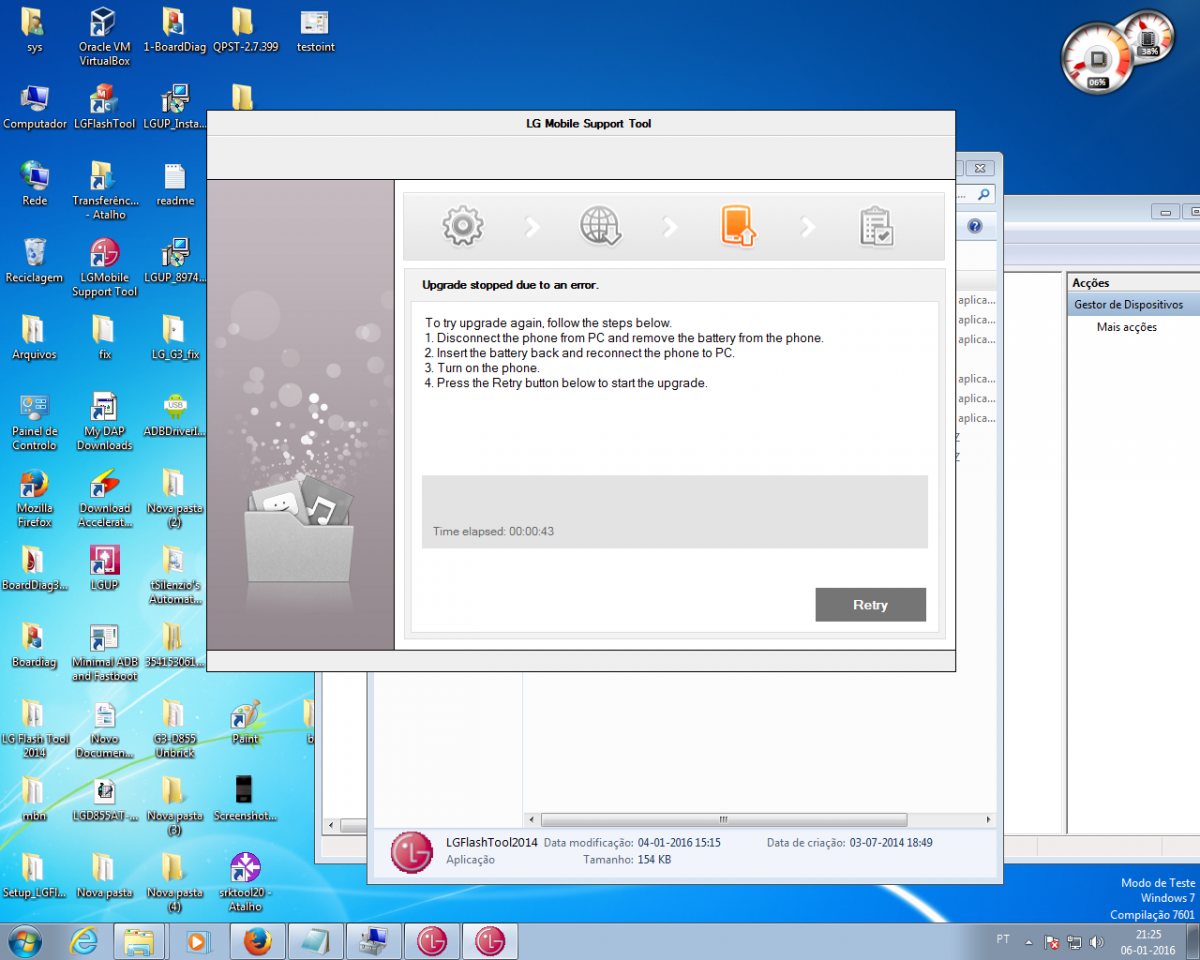Click the 'Time elapsed: 00:00:43' text

coord(493,531)
